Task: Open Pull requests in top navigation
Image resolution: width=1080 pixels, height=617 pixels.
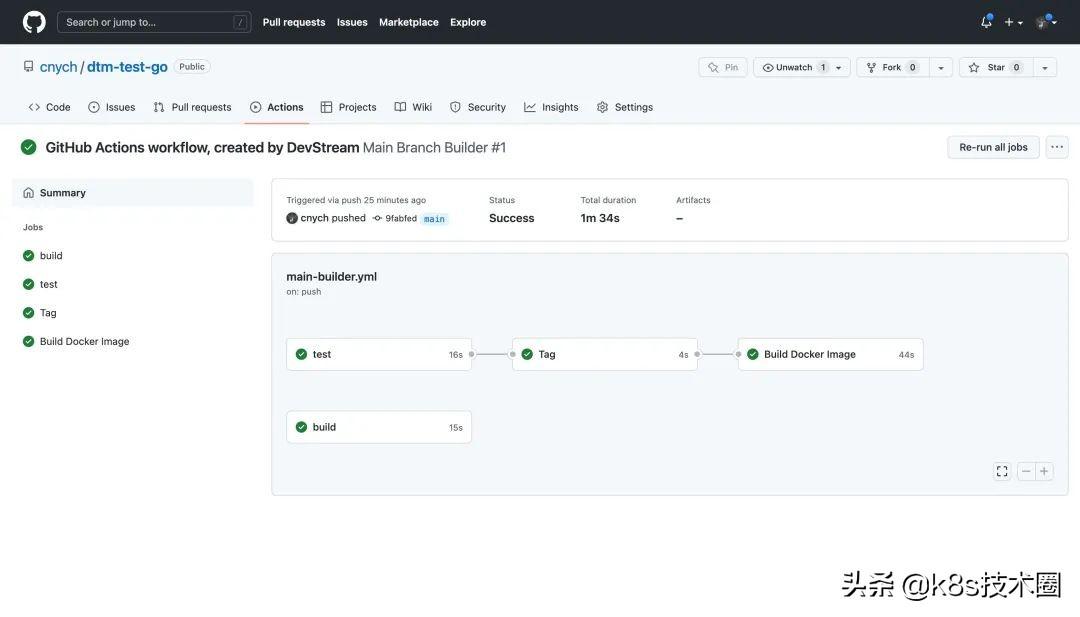Action: coord(293,22)
